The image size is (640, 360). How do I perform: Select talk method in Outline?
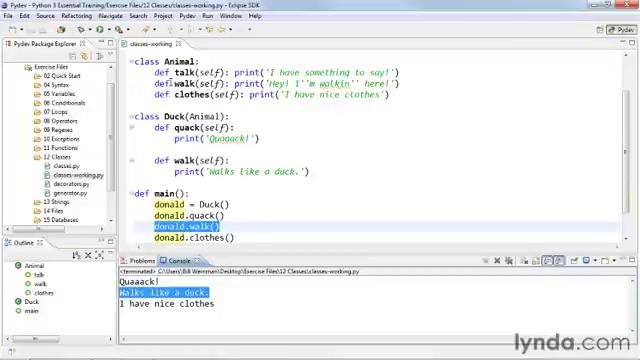[x=39, y=275]
